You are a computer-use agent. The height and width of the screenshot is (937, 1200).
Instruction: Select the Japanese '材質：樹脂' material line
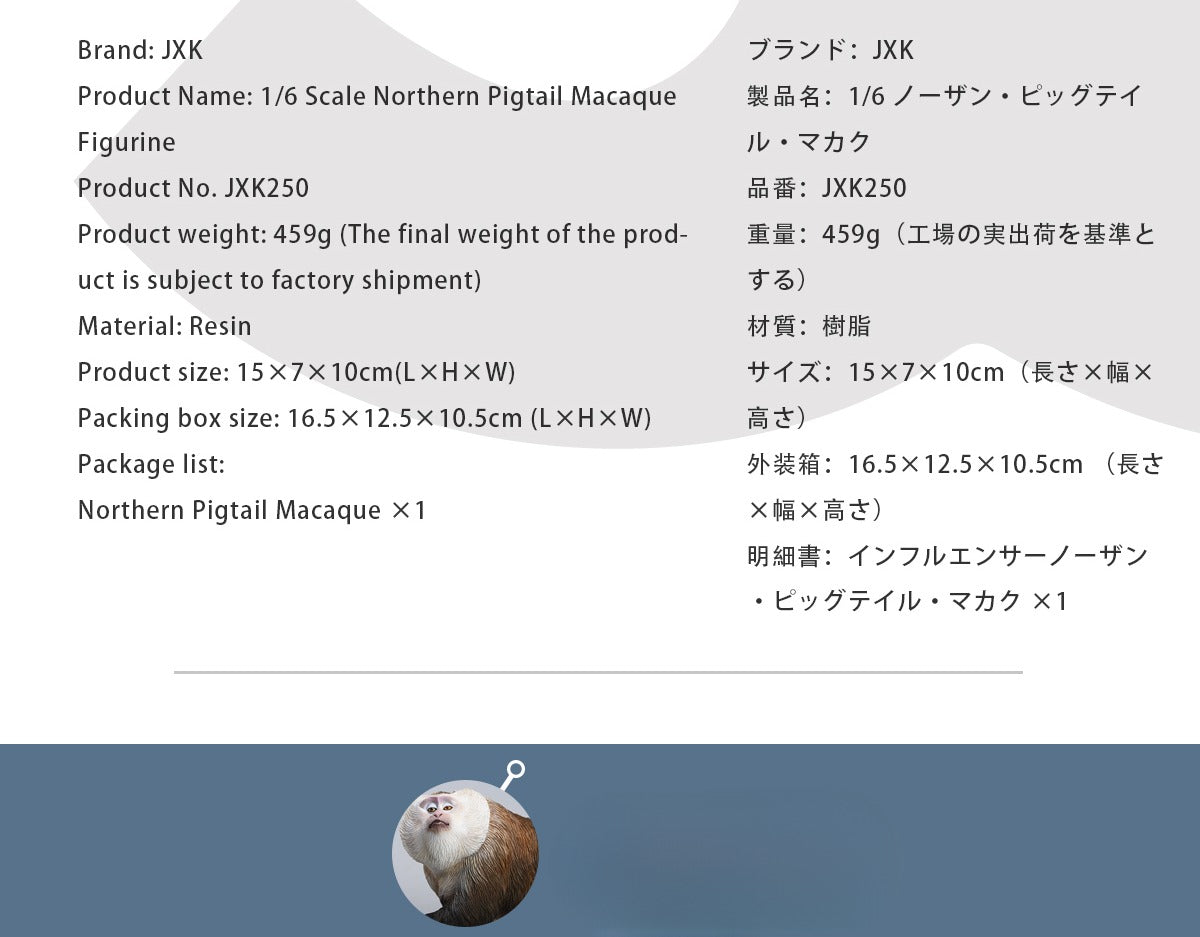(808, 326)
